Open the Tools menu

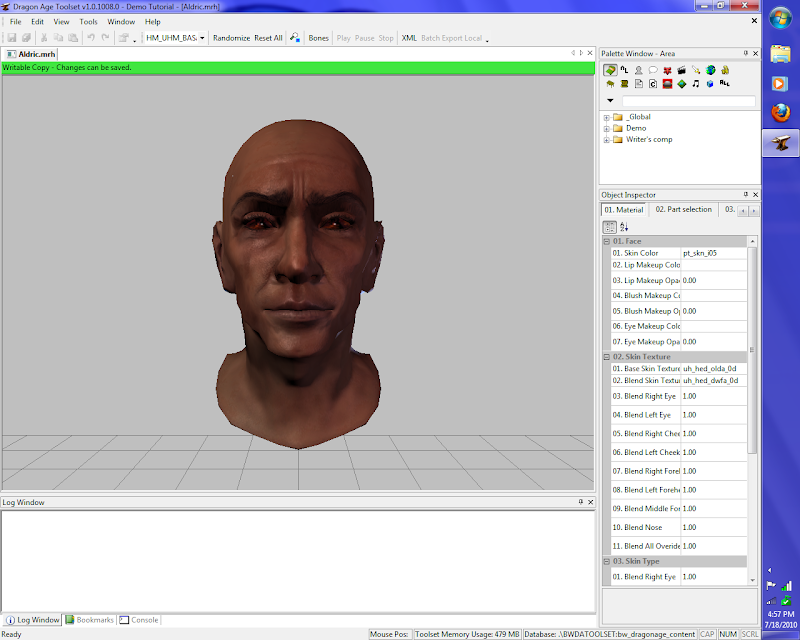click(x=88, y=21)
